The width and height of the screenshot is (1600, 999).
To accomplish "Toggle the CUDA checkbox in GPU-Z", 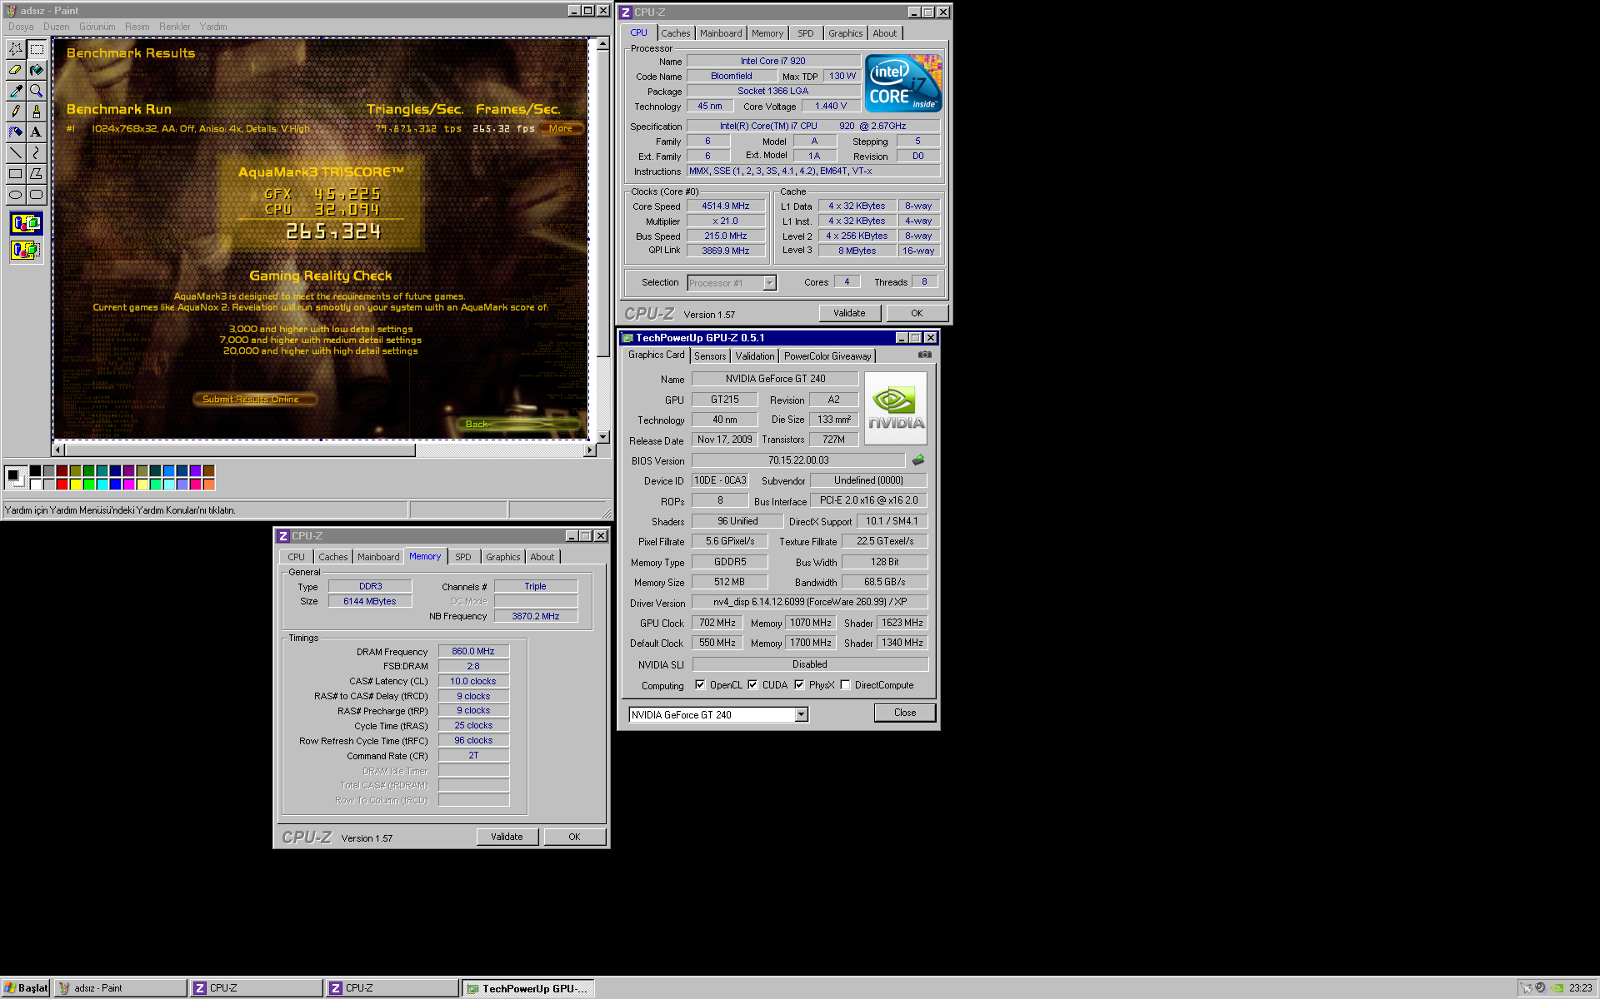I will (752, 685).
